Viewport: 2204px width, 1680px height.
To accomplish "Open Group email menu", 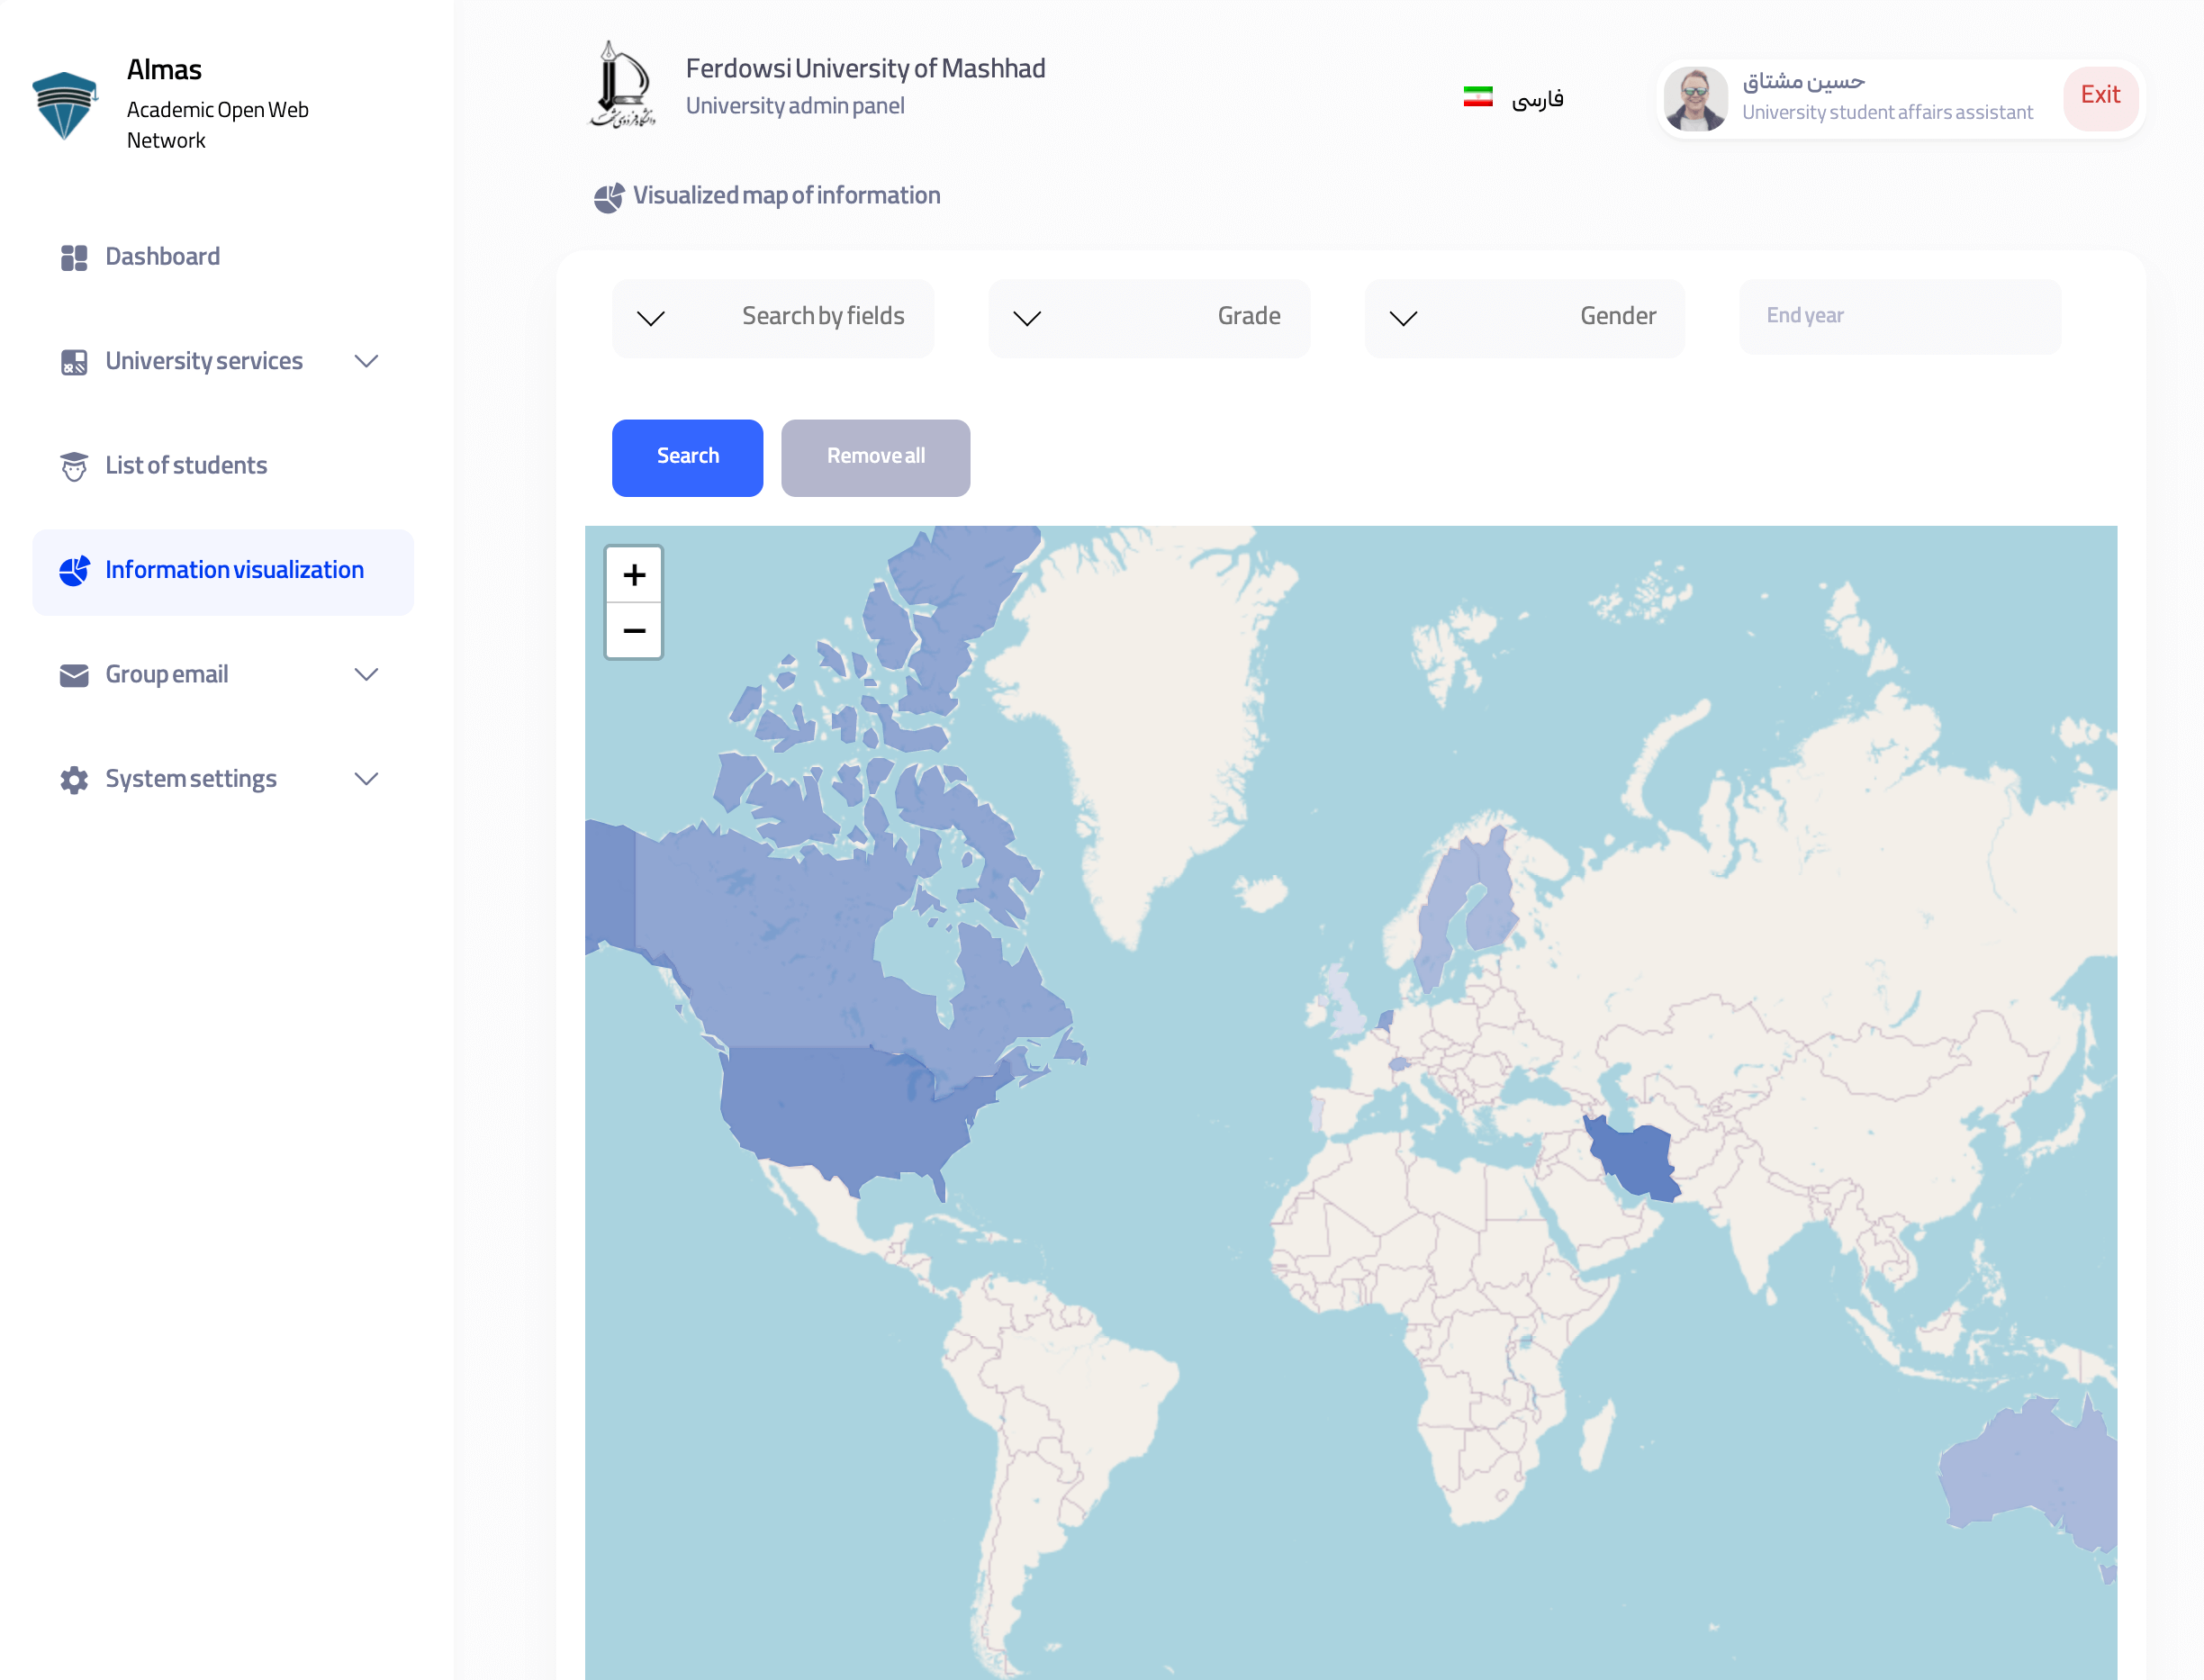I will 223,675.
